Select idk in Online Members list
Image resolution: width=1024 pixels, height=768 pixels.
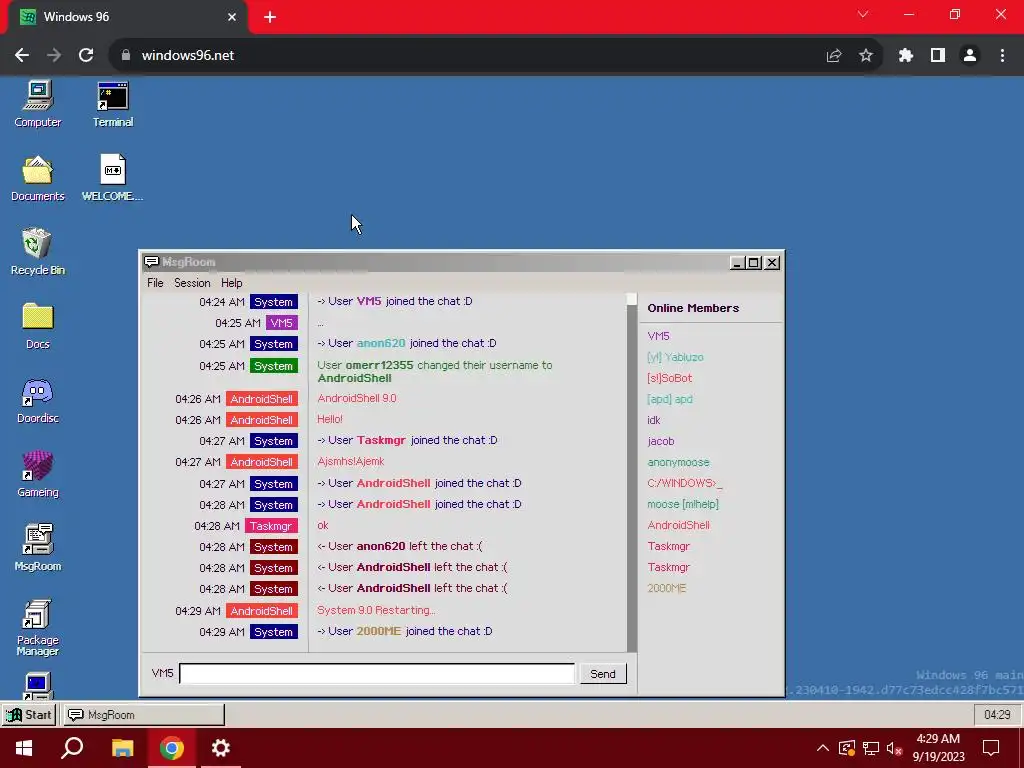point(654,420)
